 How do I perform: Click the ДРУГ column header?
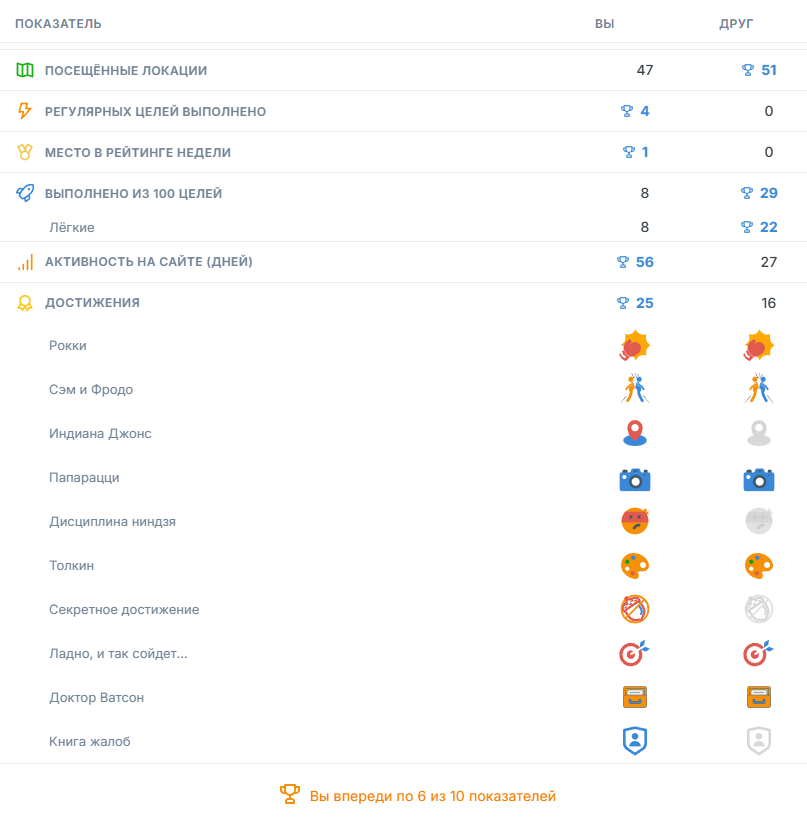pos(736,24)
